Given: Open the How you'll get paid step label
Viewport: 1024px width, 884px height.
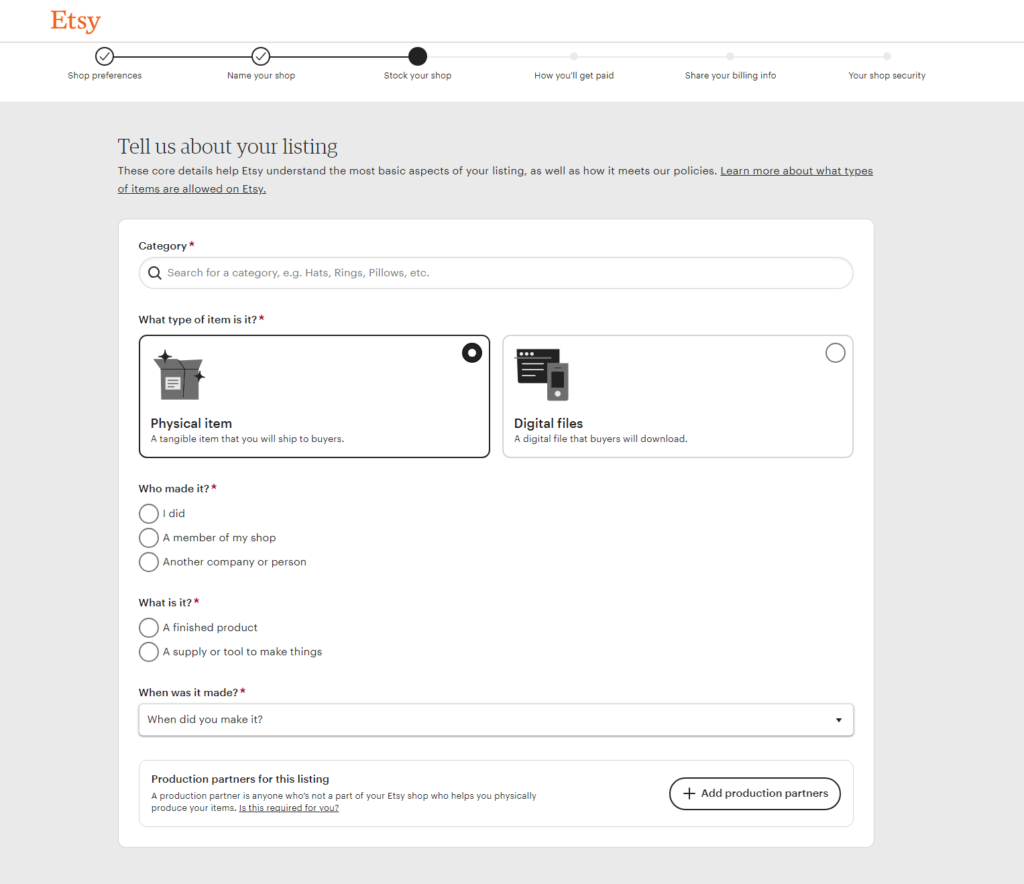Looking at the screenshot, I should point(573,76).
